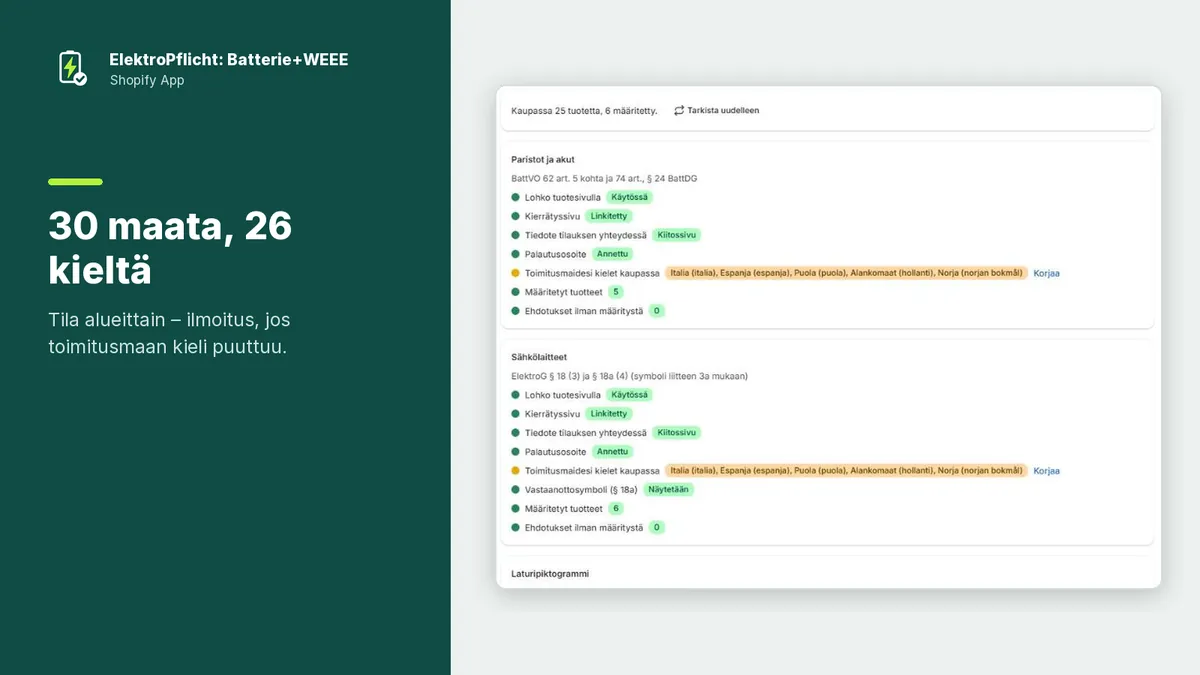Click the ElektroPflicht battery app logo

72,68
